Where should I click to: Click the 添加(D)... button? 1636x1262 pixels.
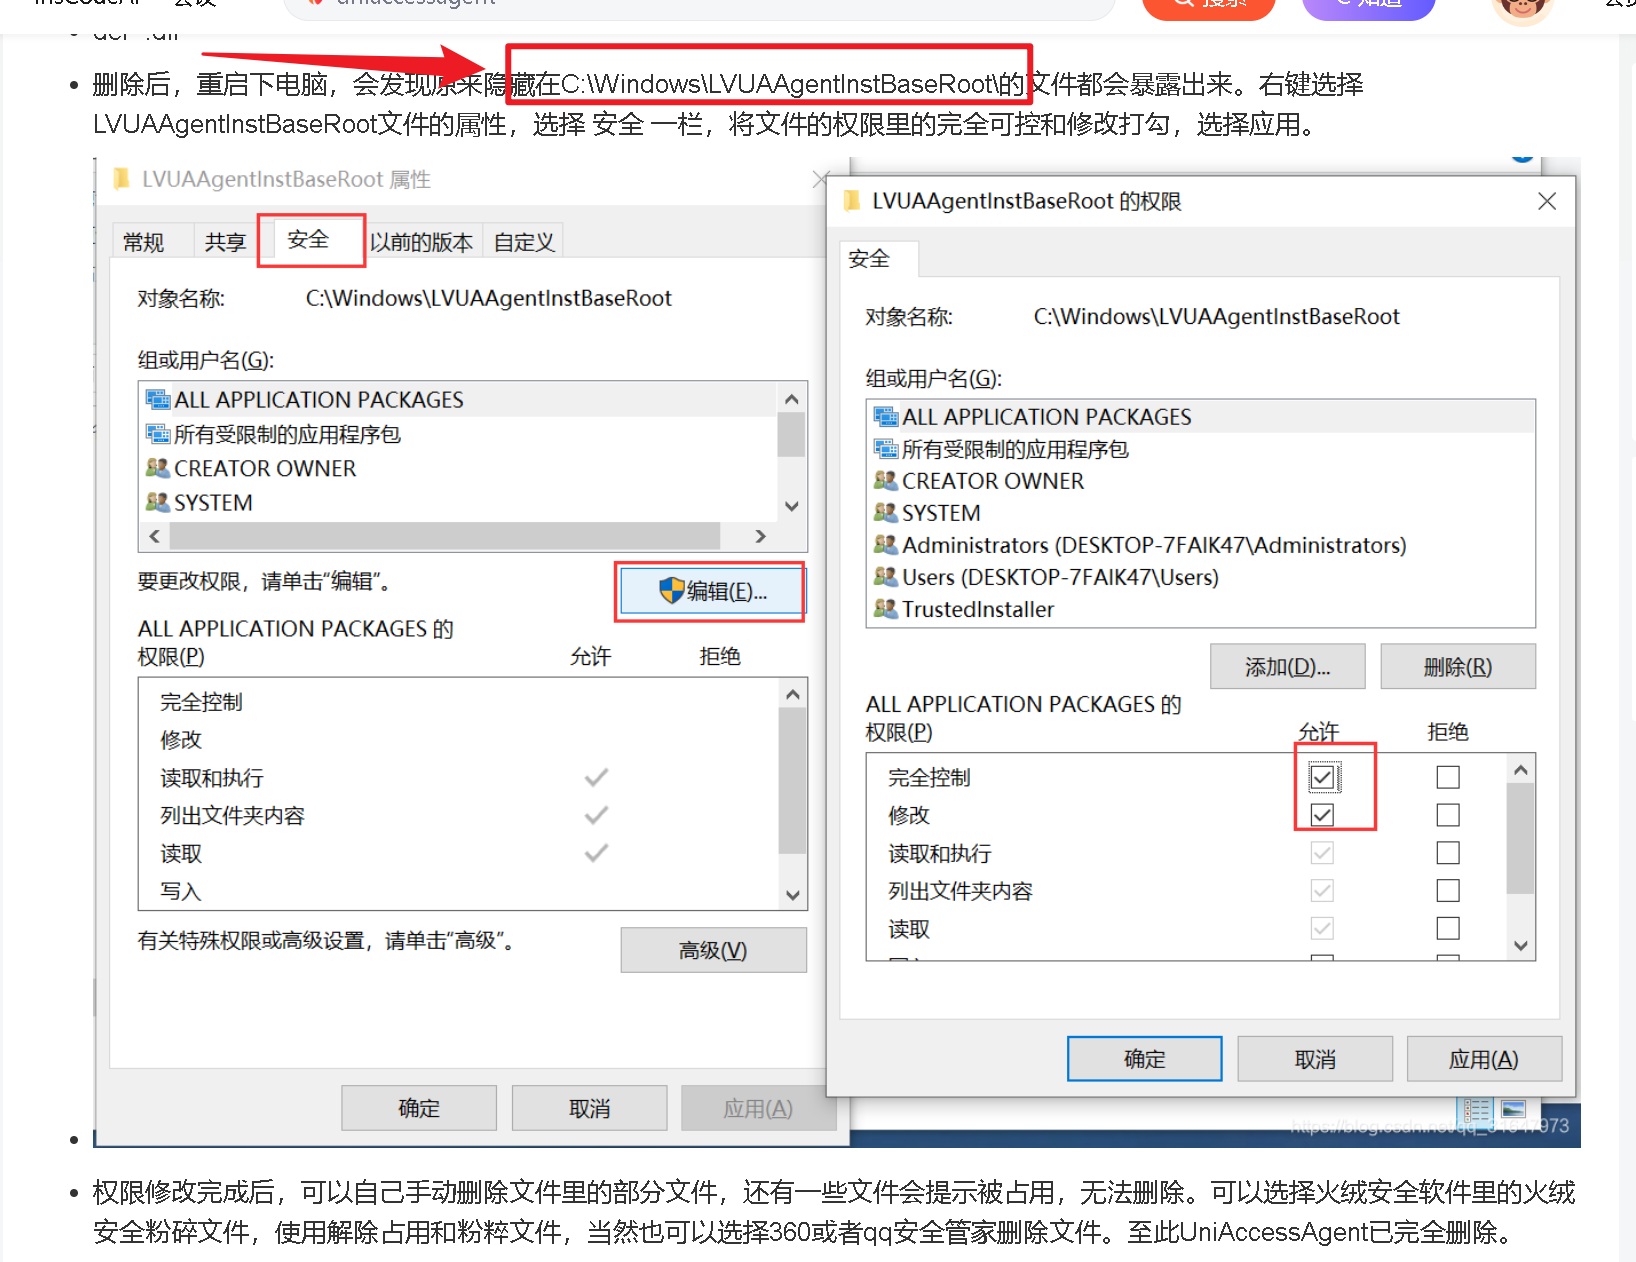click(x=1287, y=667)
